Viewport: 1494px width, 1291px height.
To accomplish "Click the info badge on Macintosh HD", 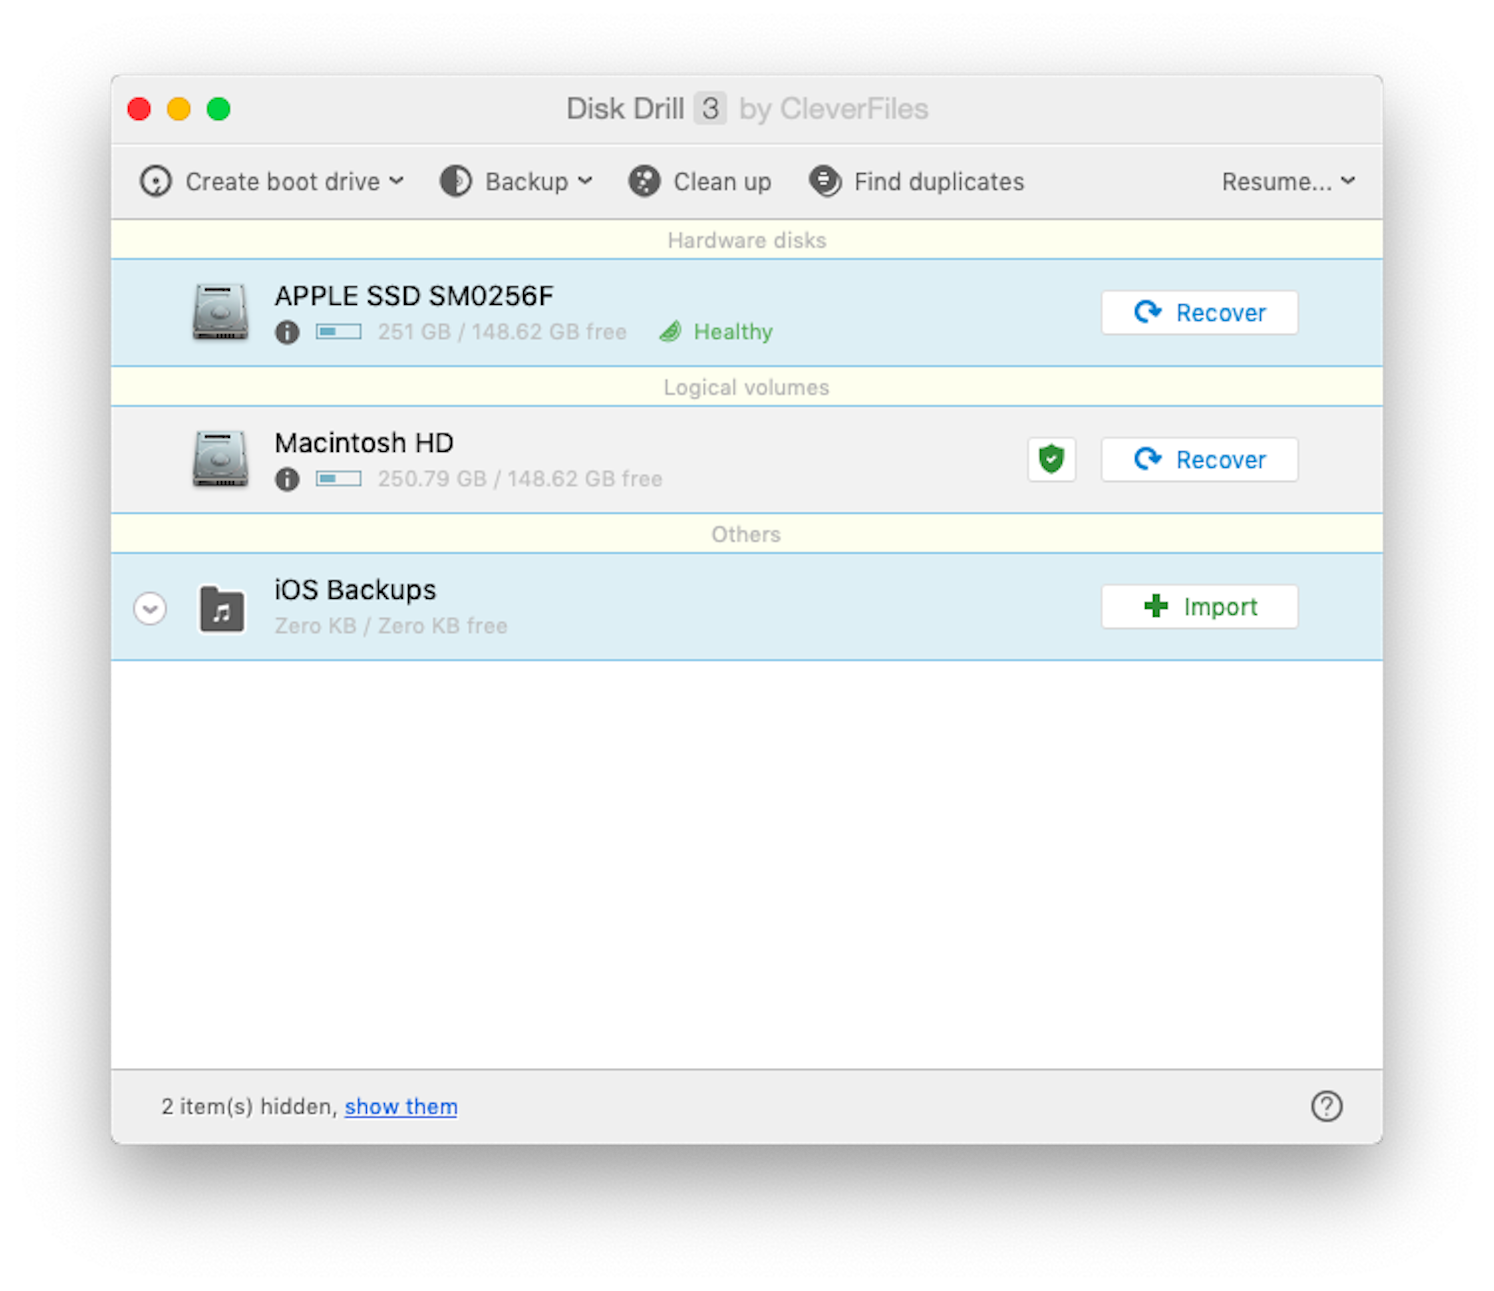I will tap(287, 479).
